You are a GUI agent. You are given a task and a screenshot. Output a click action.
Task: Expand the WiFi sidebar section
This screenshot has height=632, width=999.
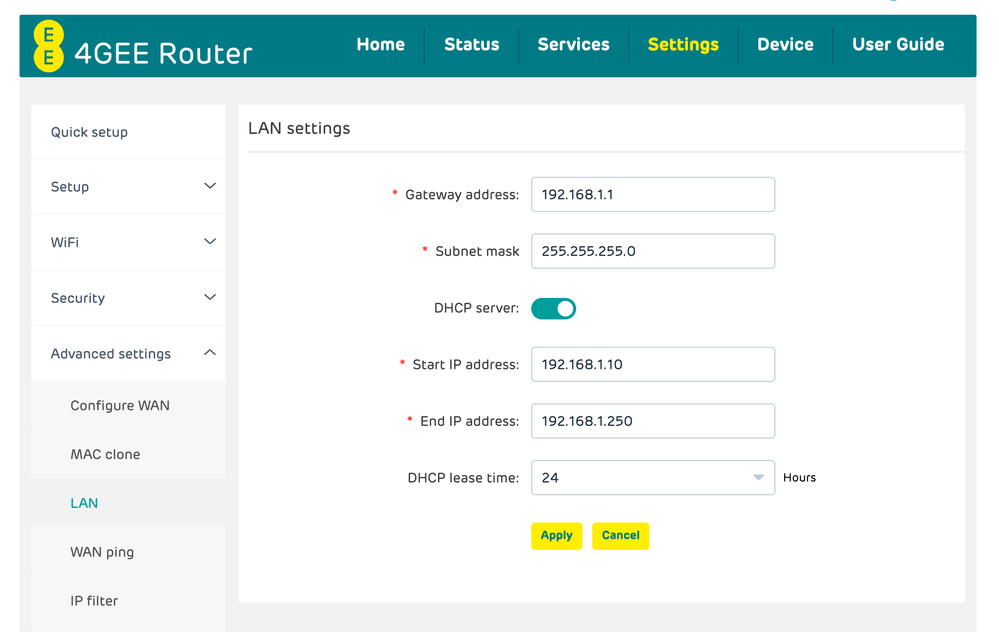(x=128, y=242)
